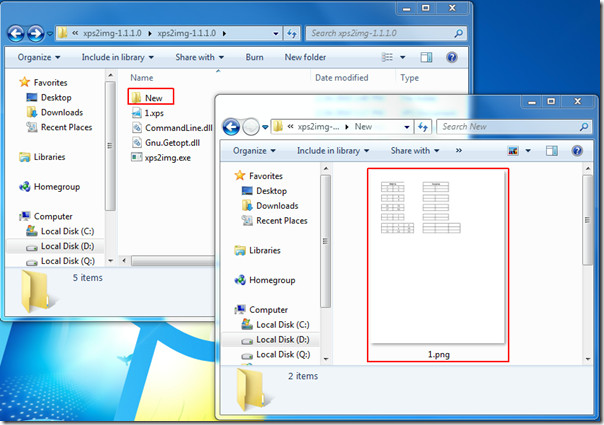Select the Gnu.Getopt.dll file
Screen dimensions: 604x425
pyautogui.click(x=166, y=143)
